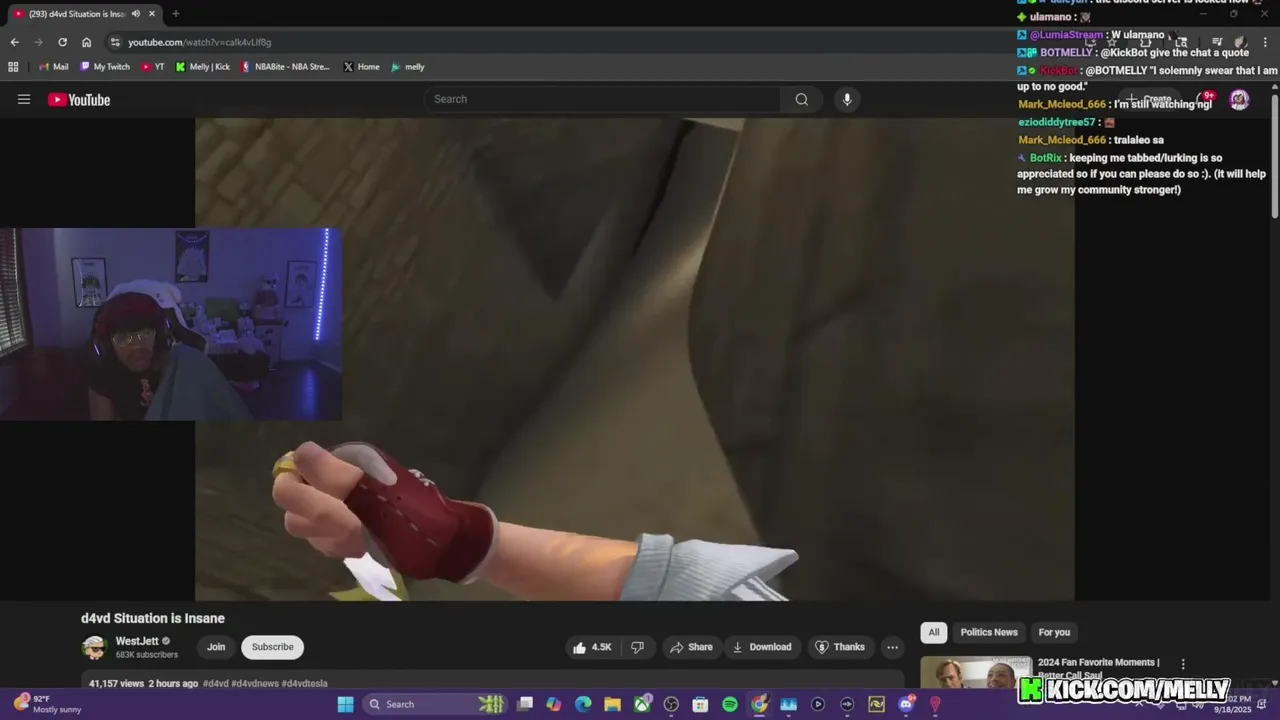
Task: Open a new browser tab
Action: (175, 14)
